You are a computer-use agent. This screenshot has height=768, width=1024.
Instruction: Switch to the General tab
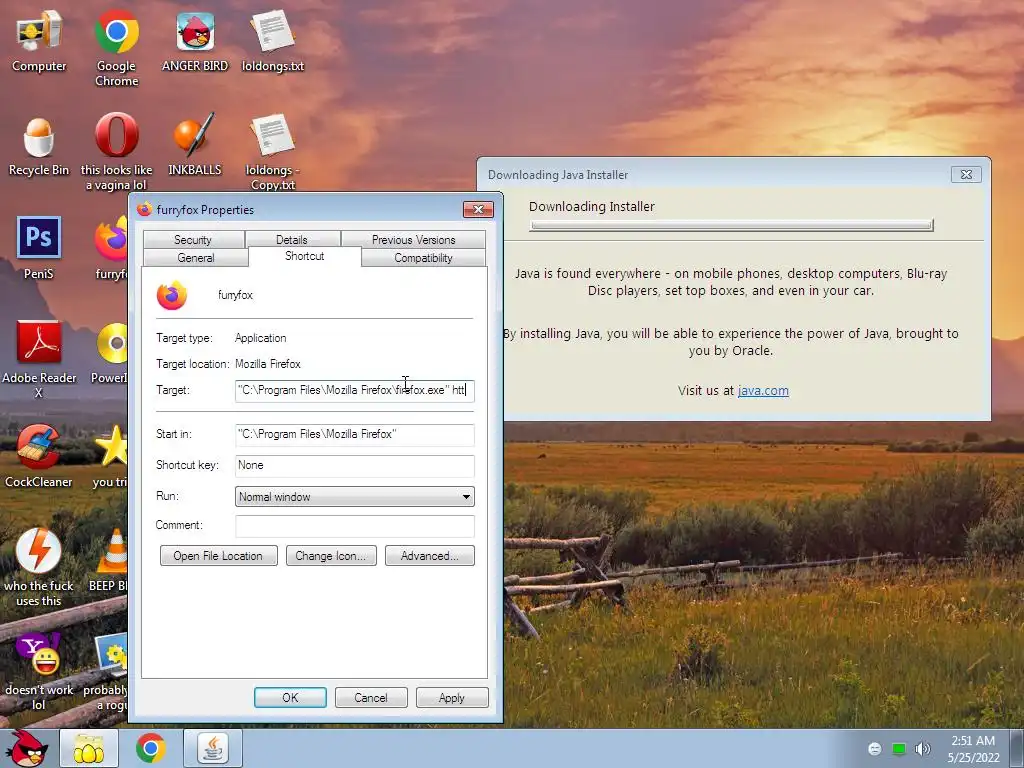click(x=196, y=258)
